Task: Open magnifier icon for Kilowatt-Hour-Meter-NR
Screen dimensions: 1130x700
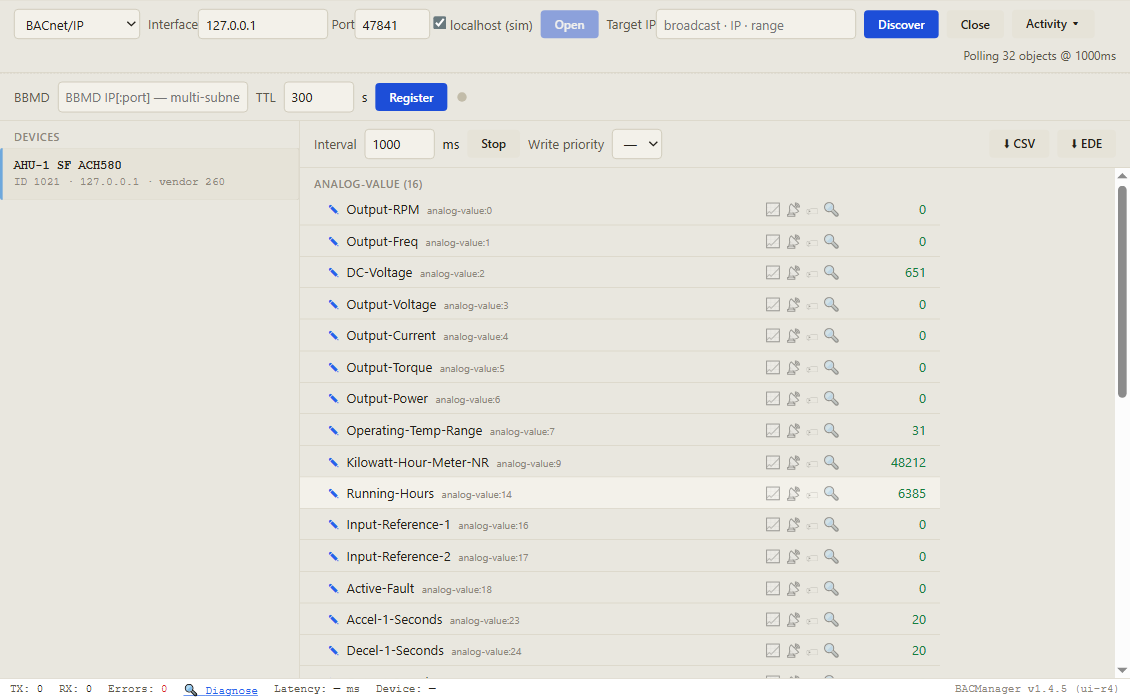Action: pyautogui.click(x=831, y=462)
